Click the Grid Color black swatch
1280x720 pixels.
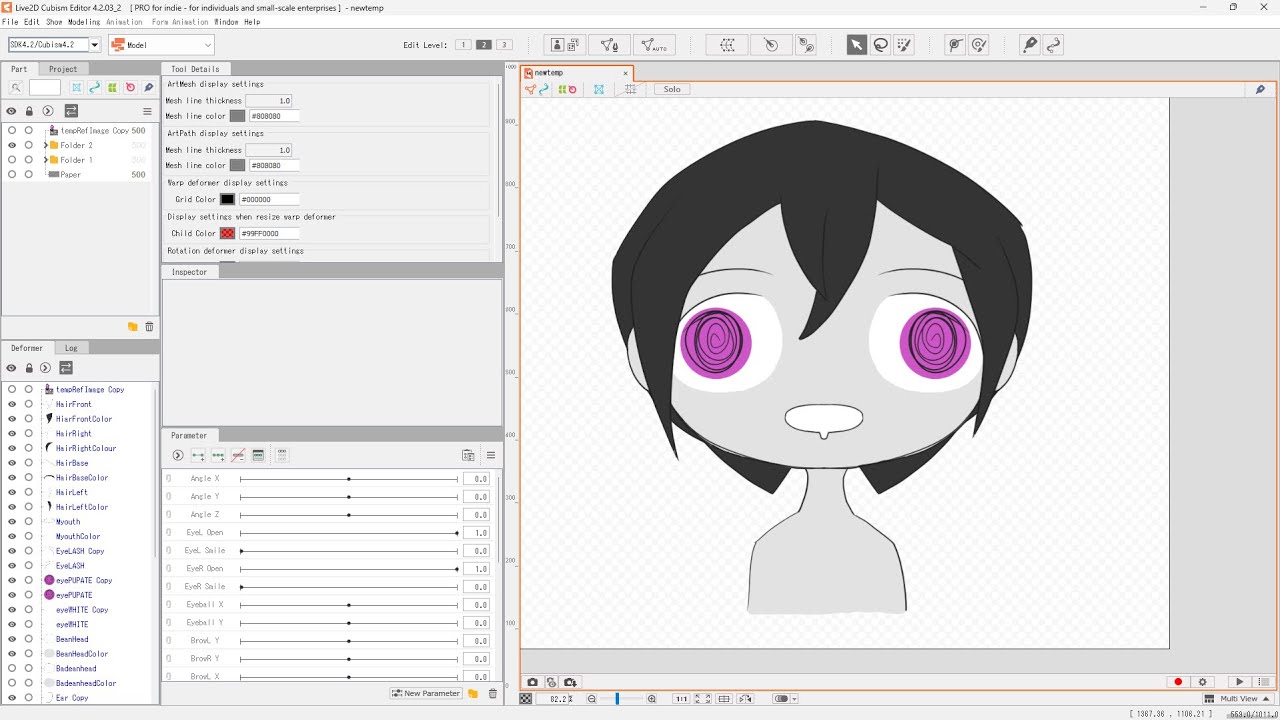click(227, 199)
